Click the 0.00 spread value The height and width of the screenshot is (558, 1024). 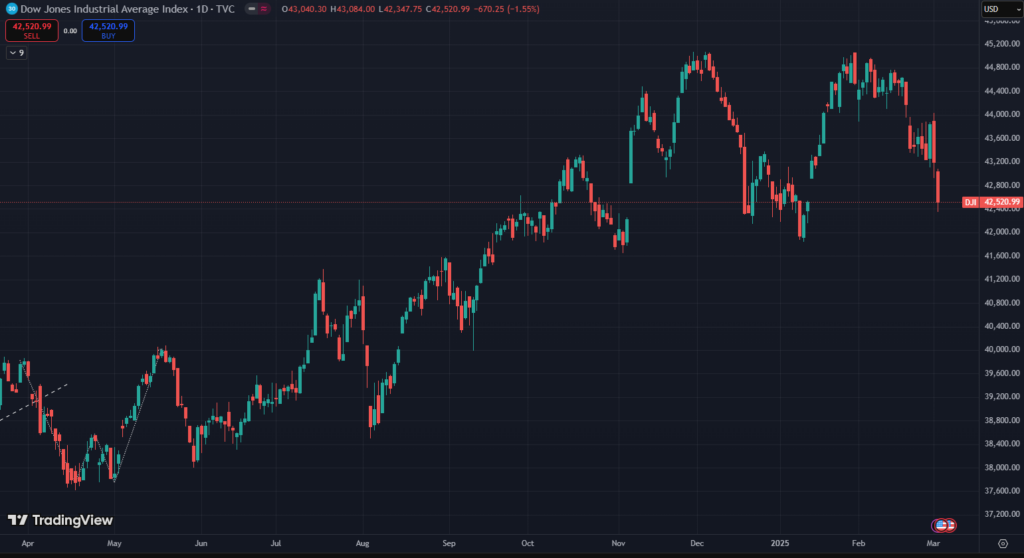pyautogui.click(x=70, y=31)
